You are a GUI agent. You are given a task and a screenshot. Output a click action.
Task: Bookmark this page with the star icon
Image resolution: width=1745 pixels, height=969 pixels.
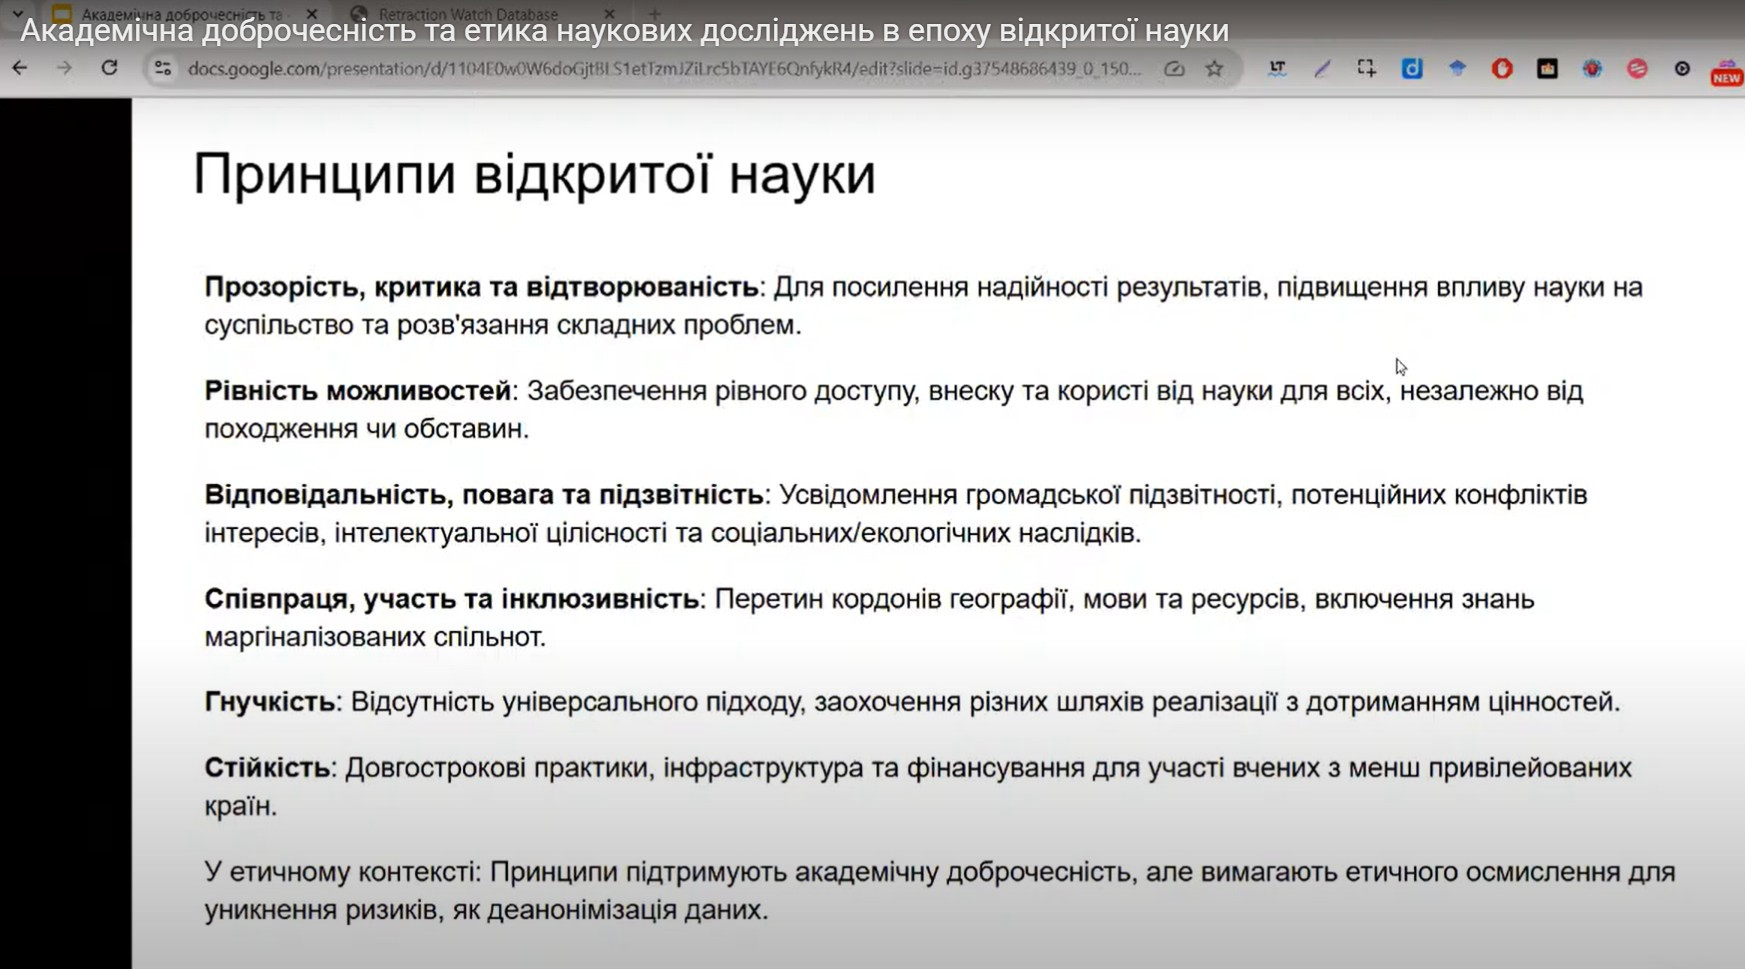click(1214, 69)
